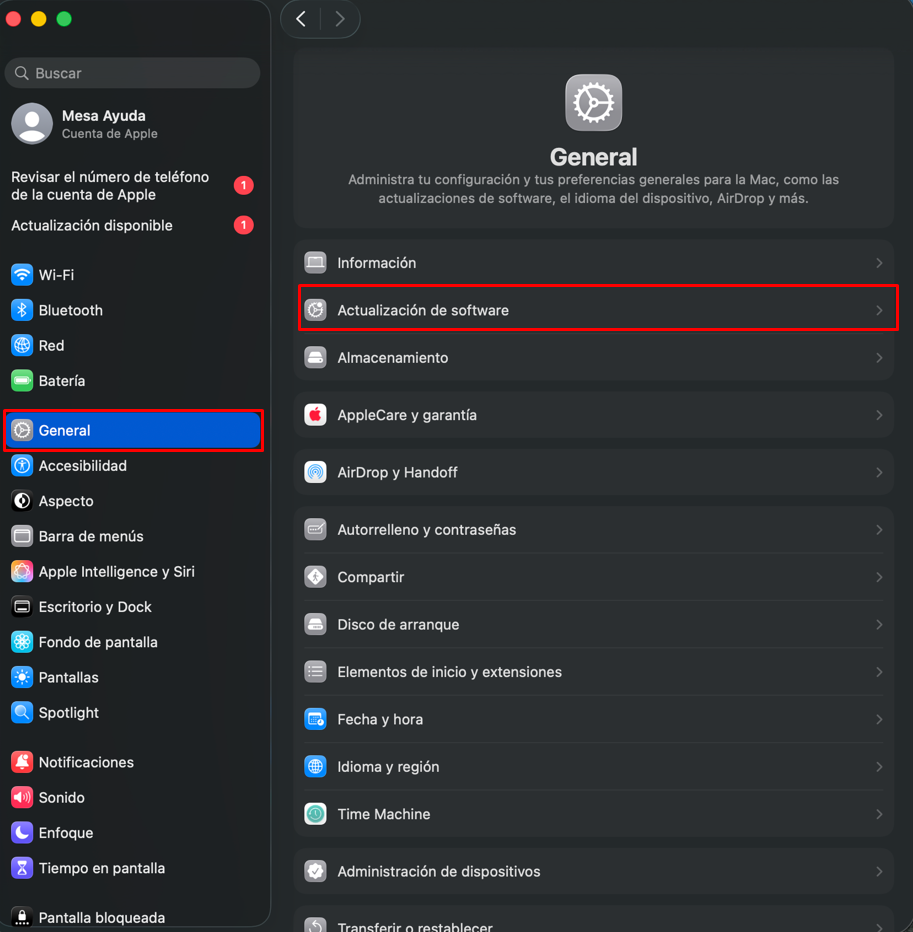913x932 pixels.
Task: Open Bluetooth settings via its icon
Action: (x=22, y=310)
